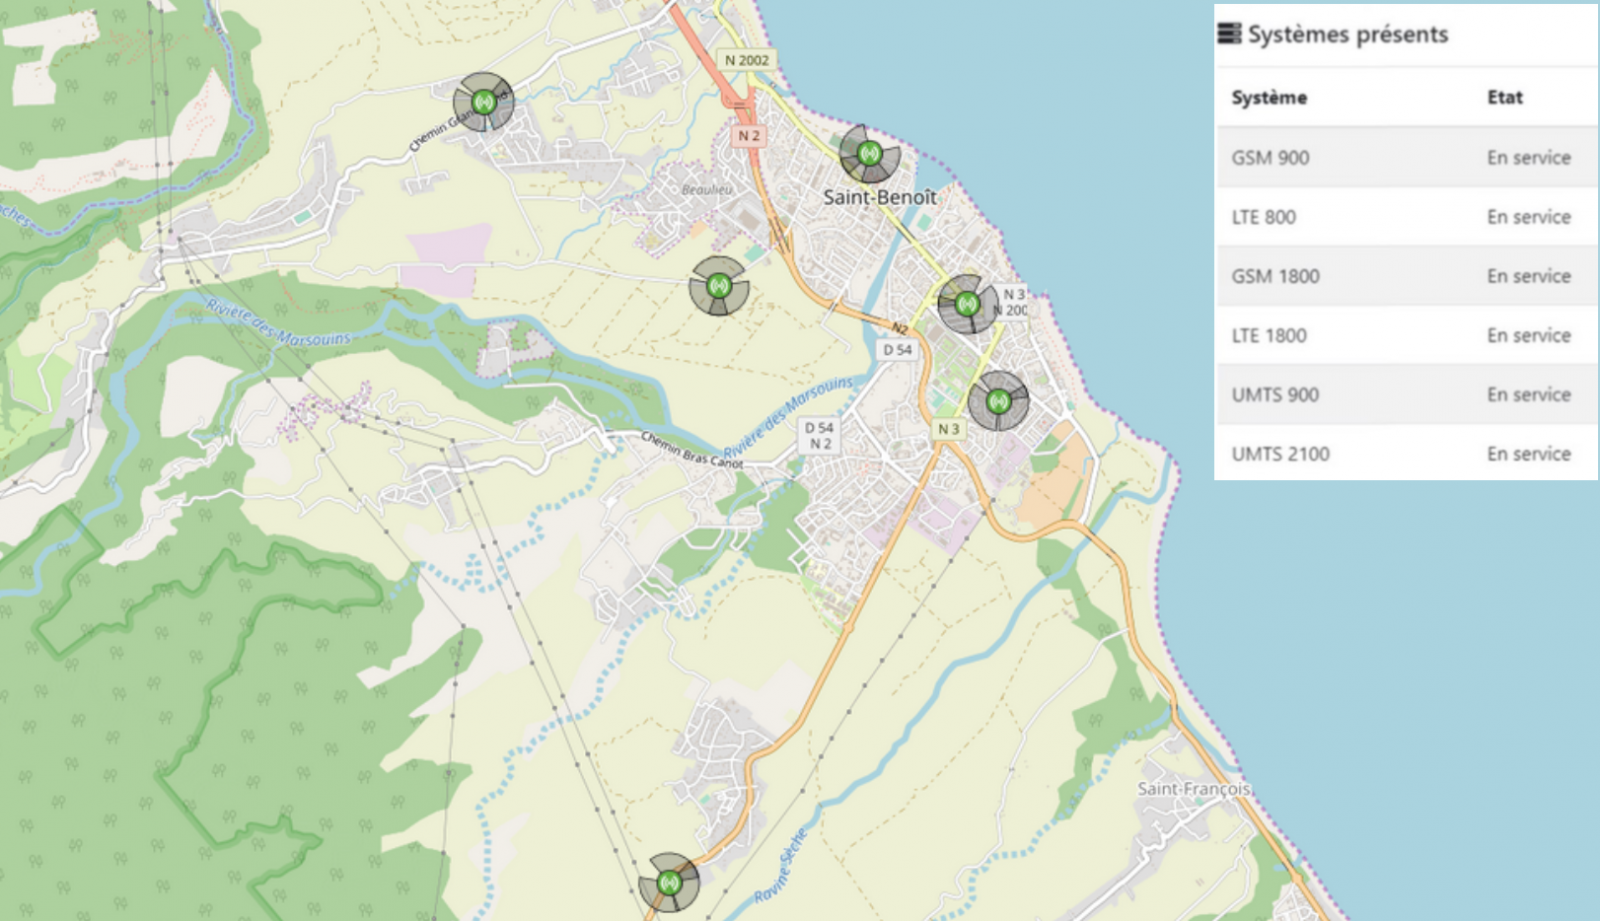Open the antenna marker south of Beaulieu
The width and height of the screenshot is (1600, 921).
tap(718, 286)
